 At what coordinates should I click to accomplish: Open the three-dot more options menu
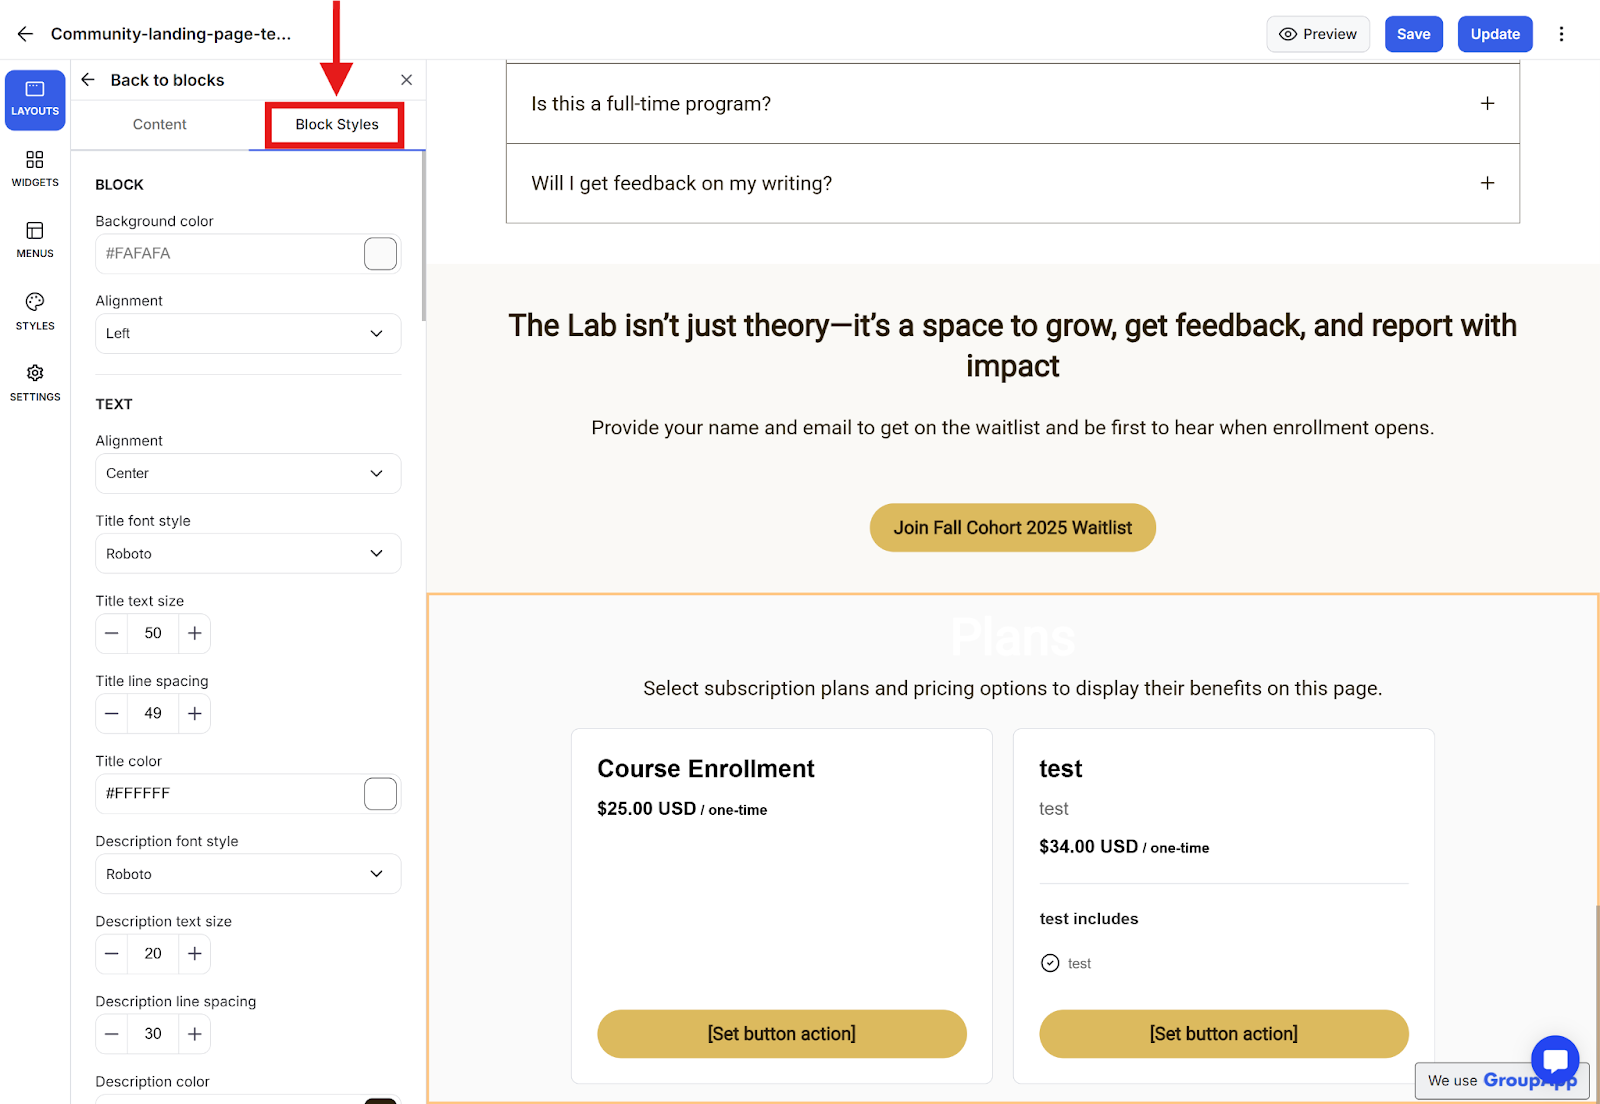[1561, 34]
